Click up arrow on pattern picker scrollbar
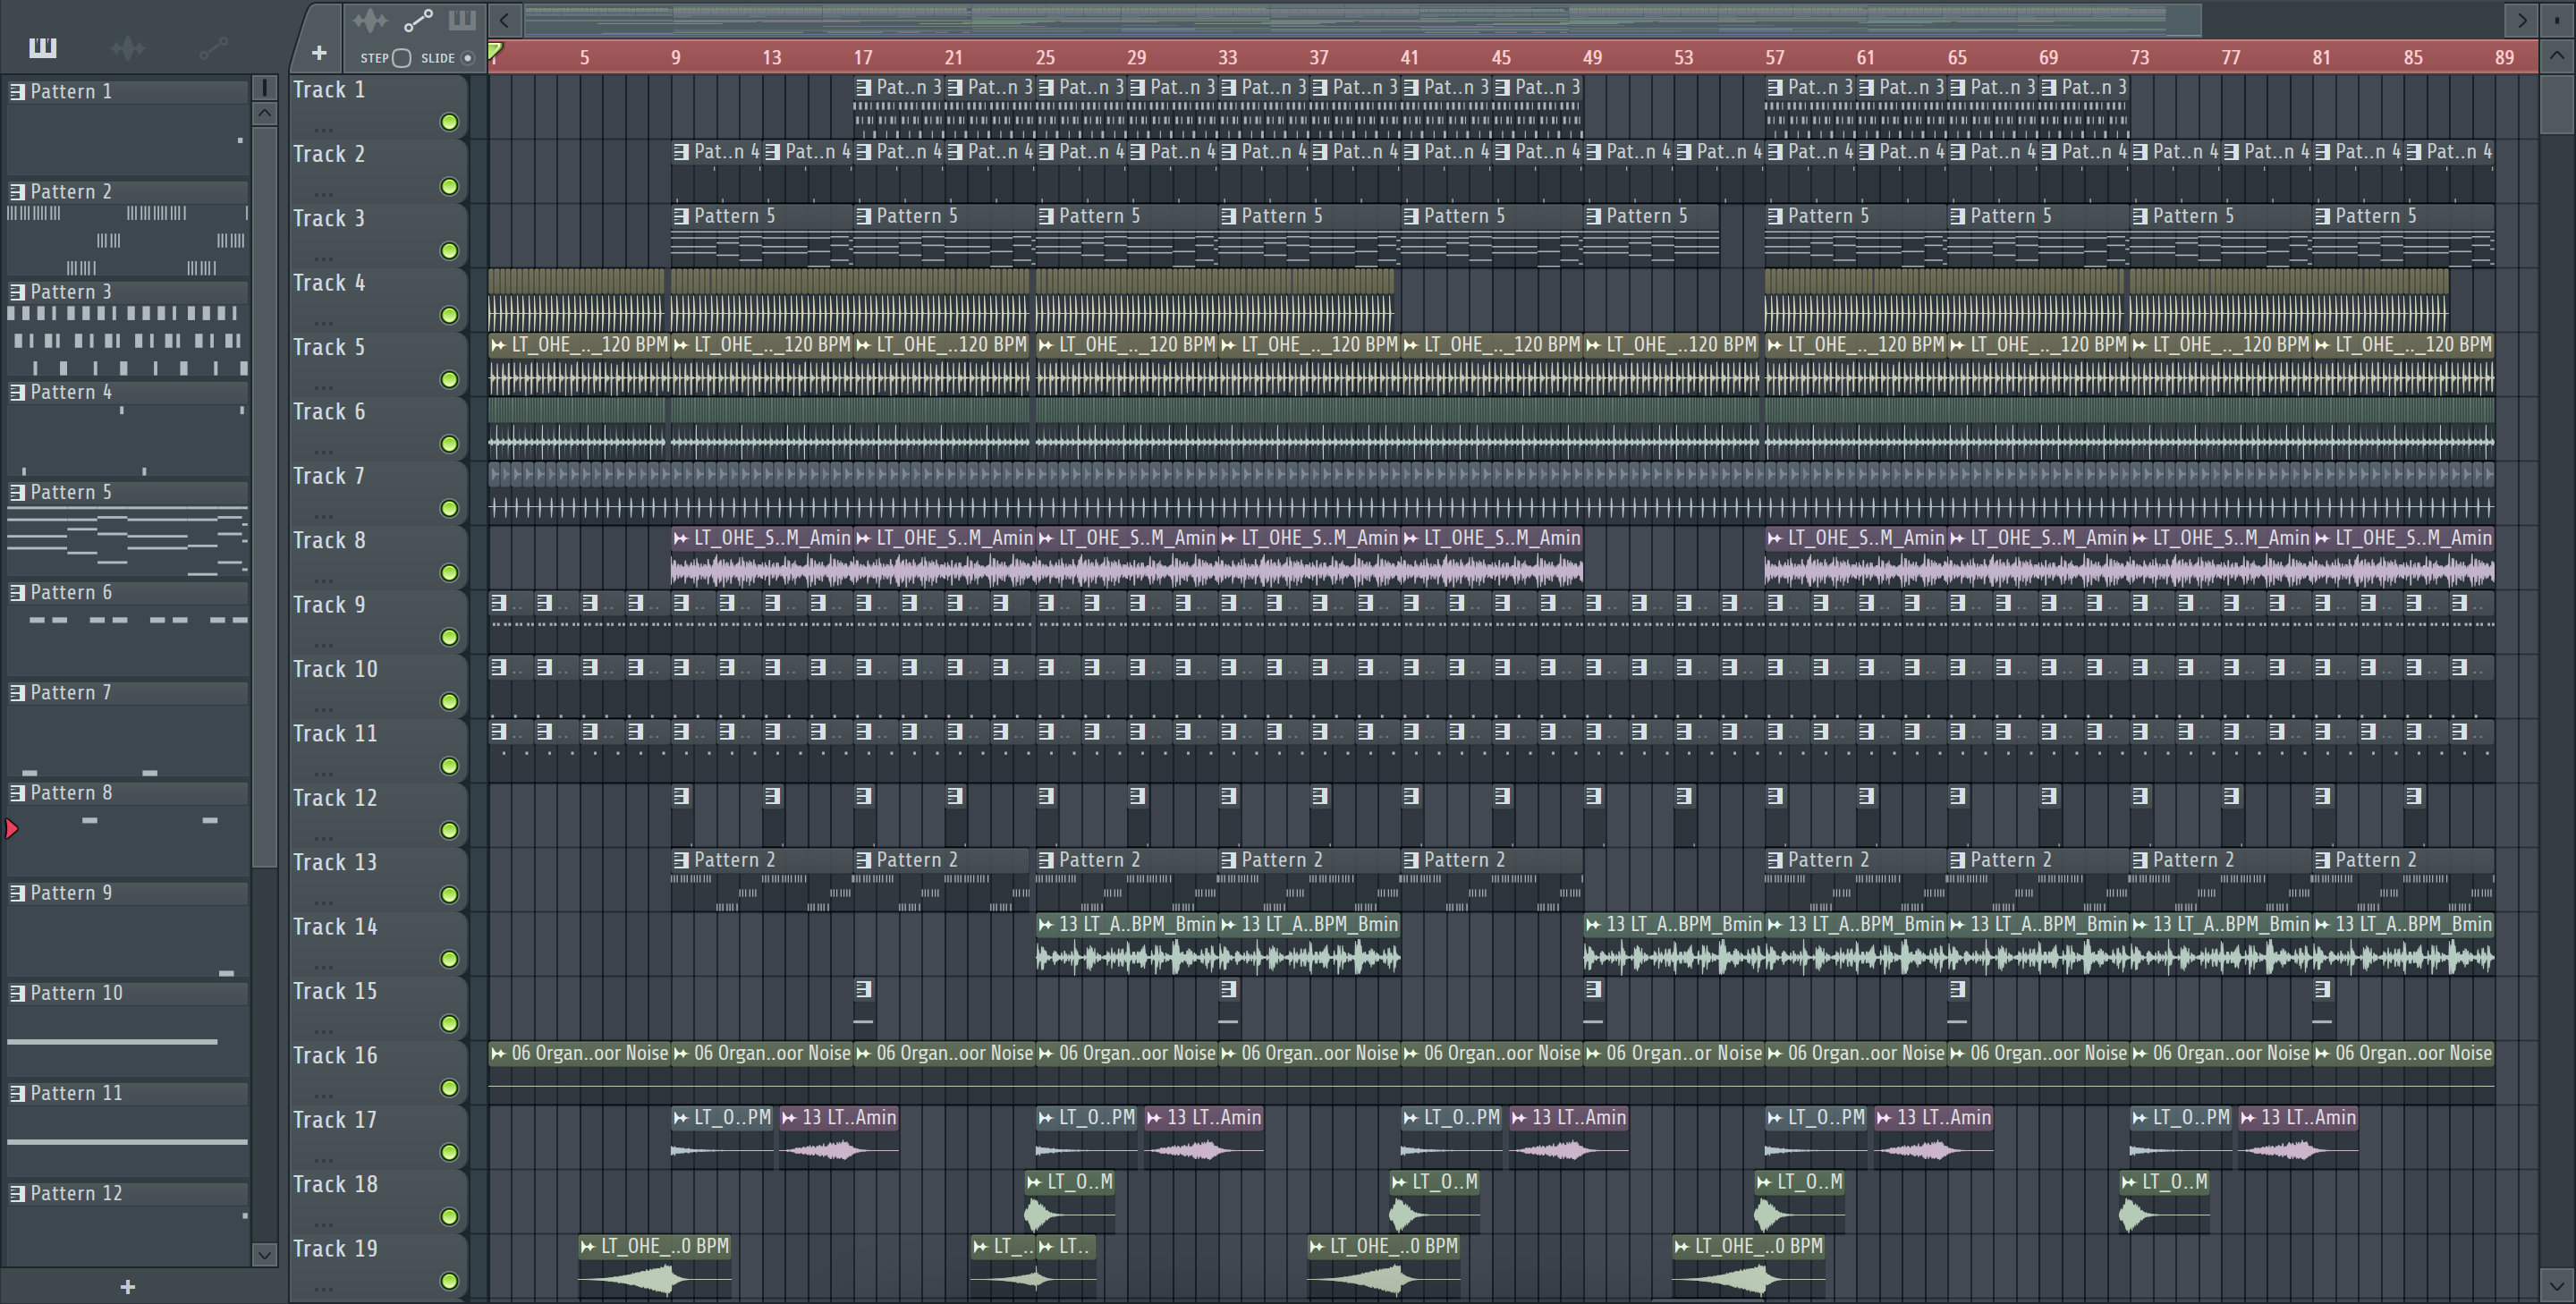 [x=264, y=113]
